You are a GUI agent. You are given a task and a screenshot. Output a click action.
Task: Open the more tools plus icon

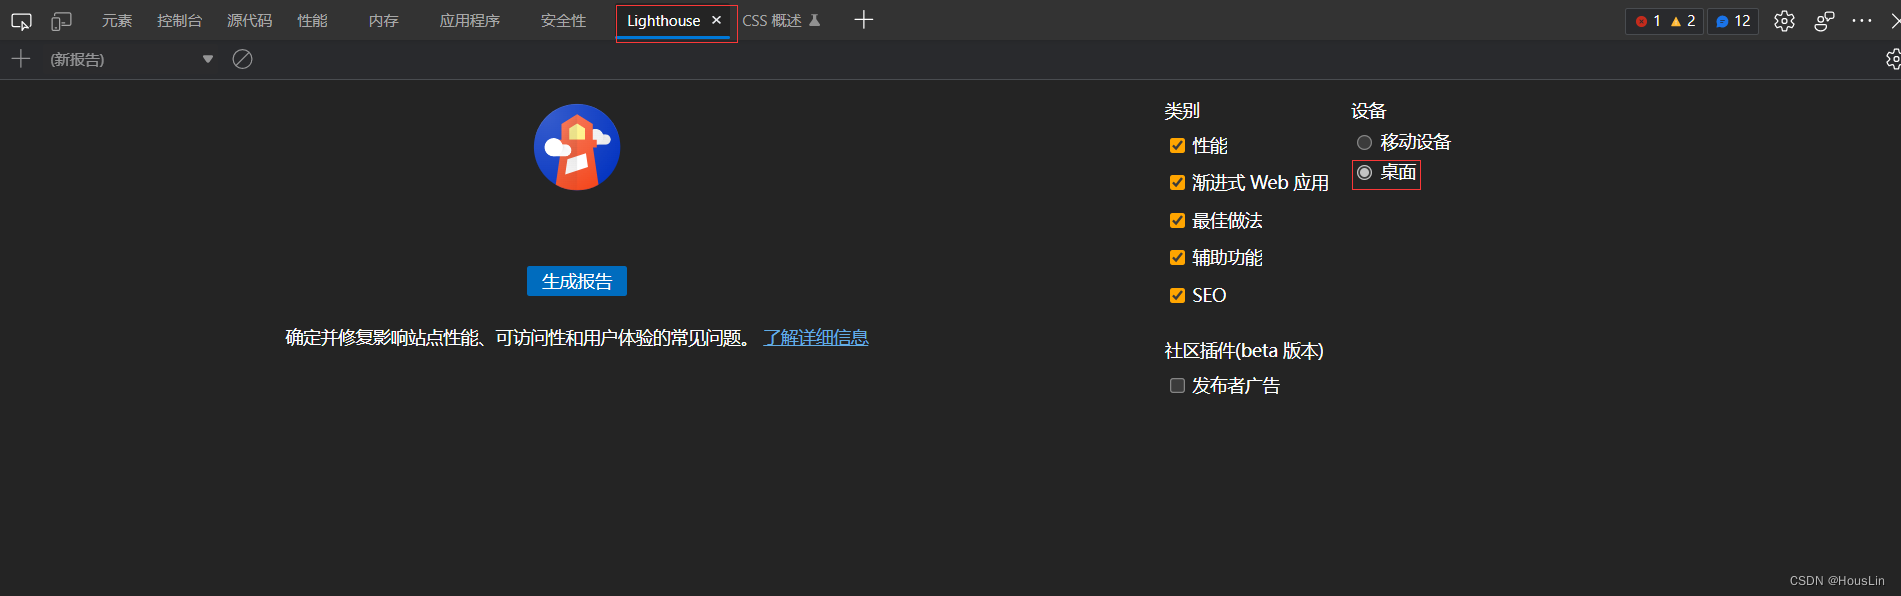tap(864, 20)
